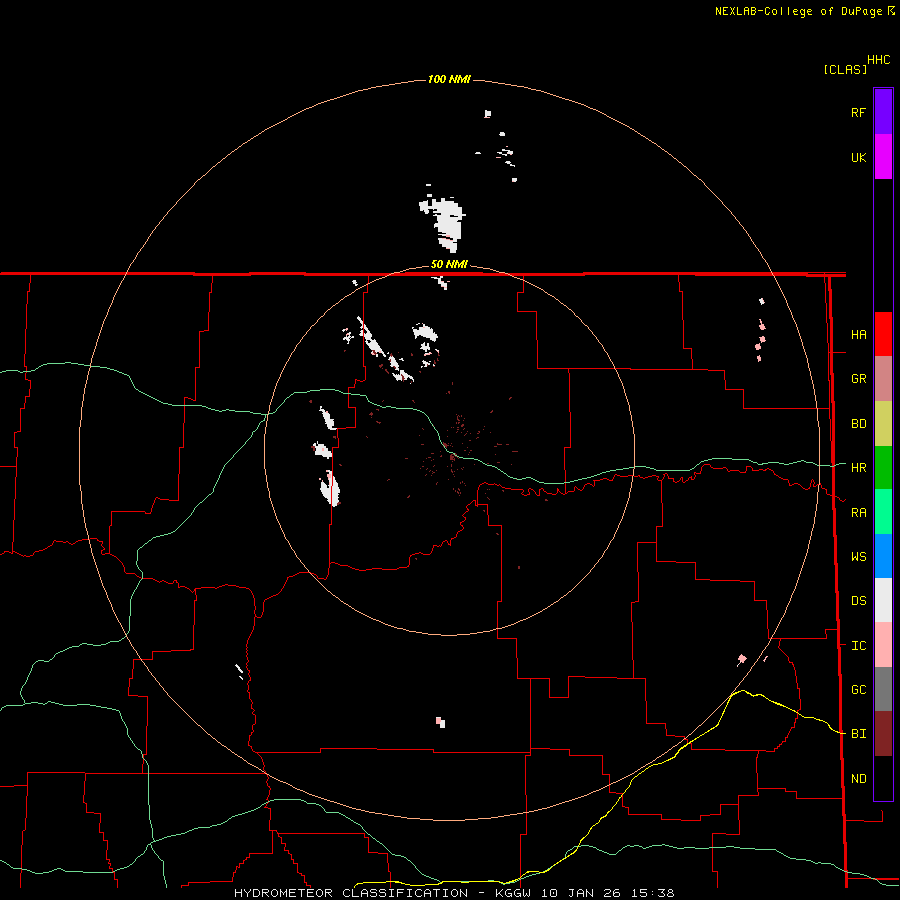The image size is (900, 900).
Task: Click the BI brown legend swatch
Action: (x=883, y=734)
